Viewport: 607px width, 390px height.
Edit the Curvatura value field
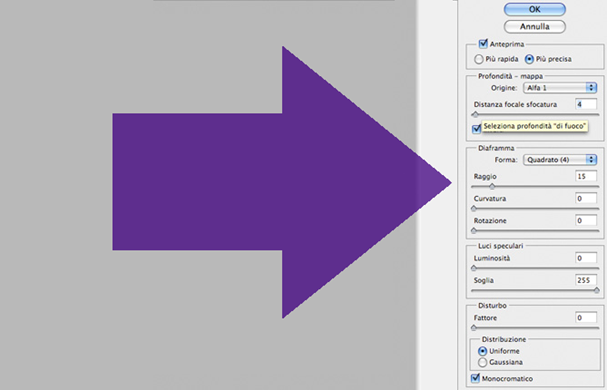586,198
